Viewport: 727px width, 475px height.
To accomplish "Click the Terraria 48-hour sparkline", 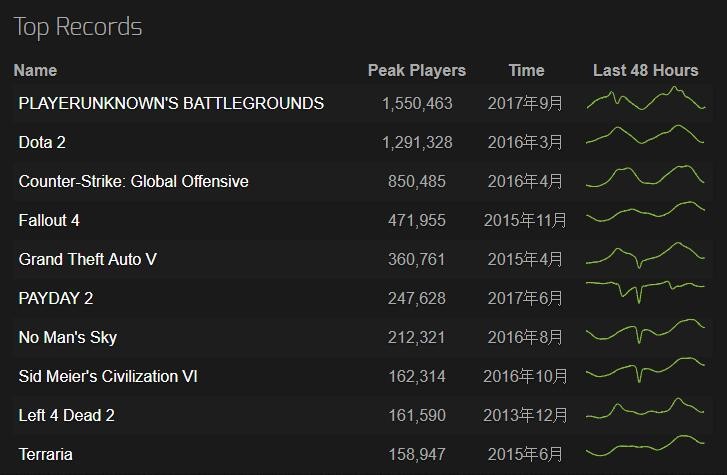I will (x=645, y=446).
